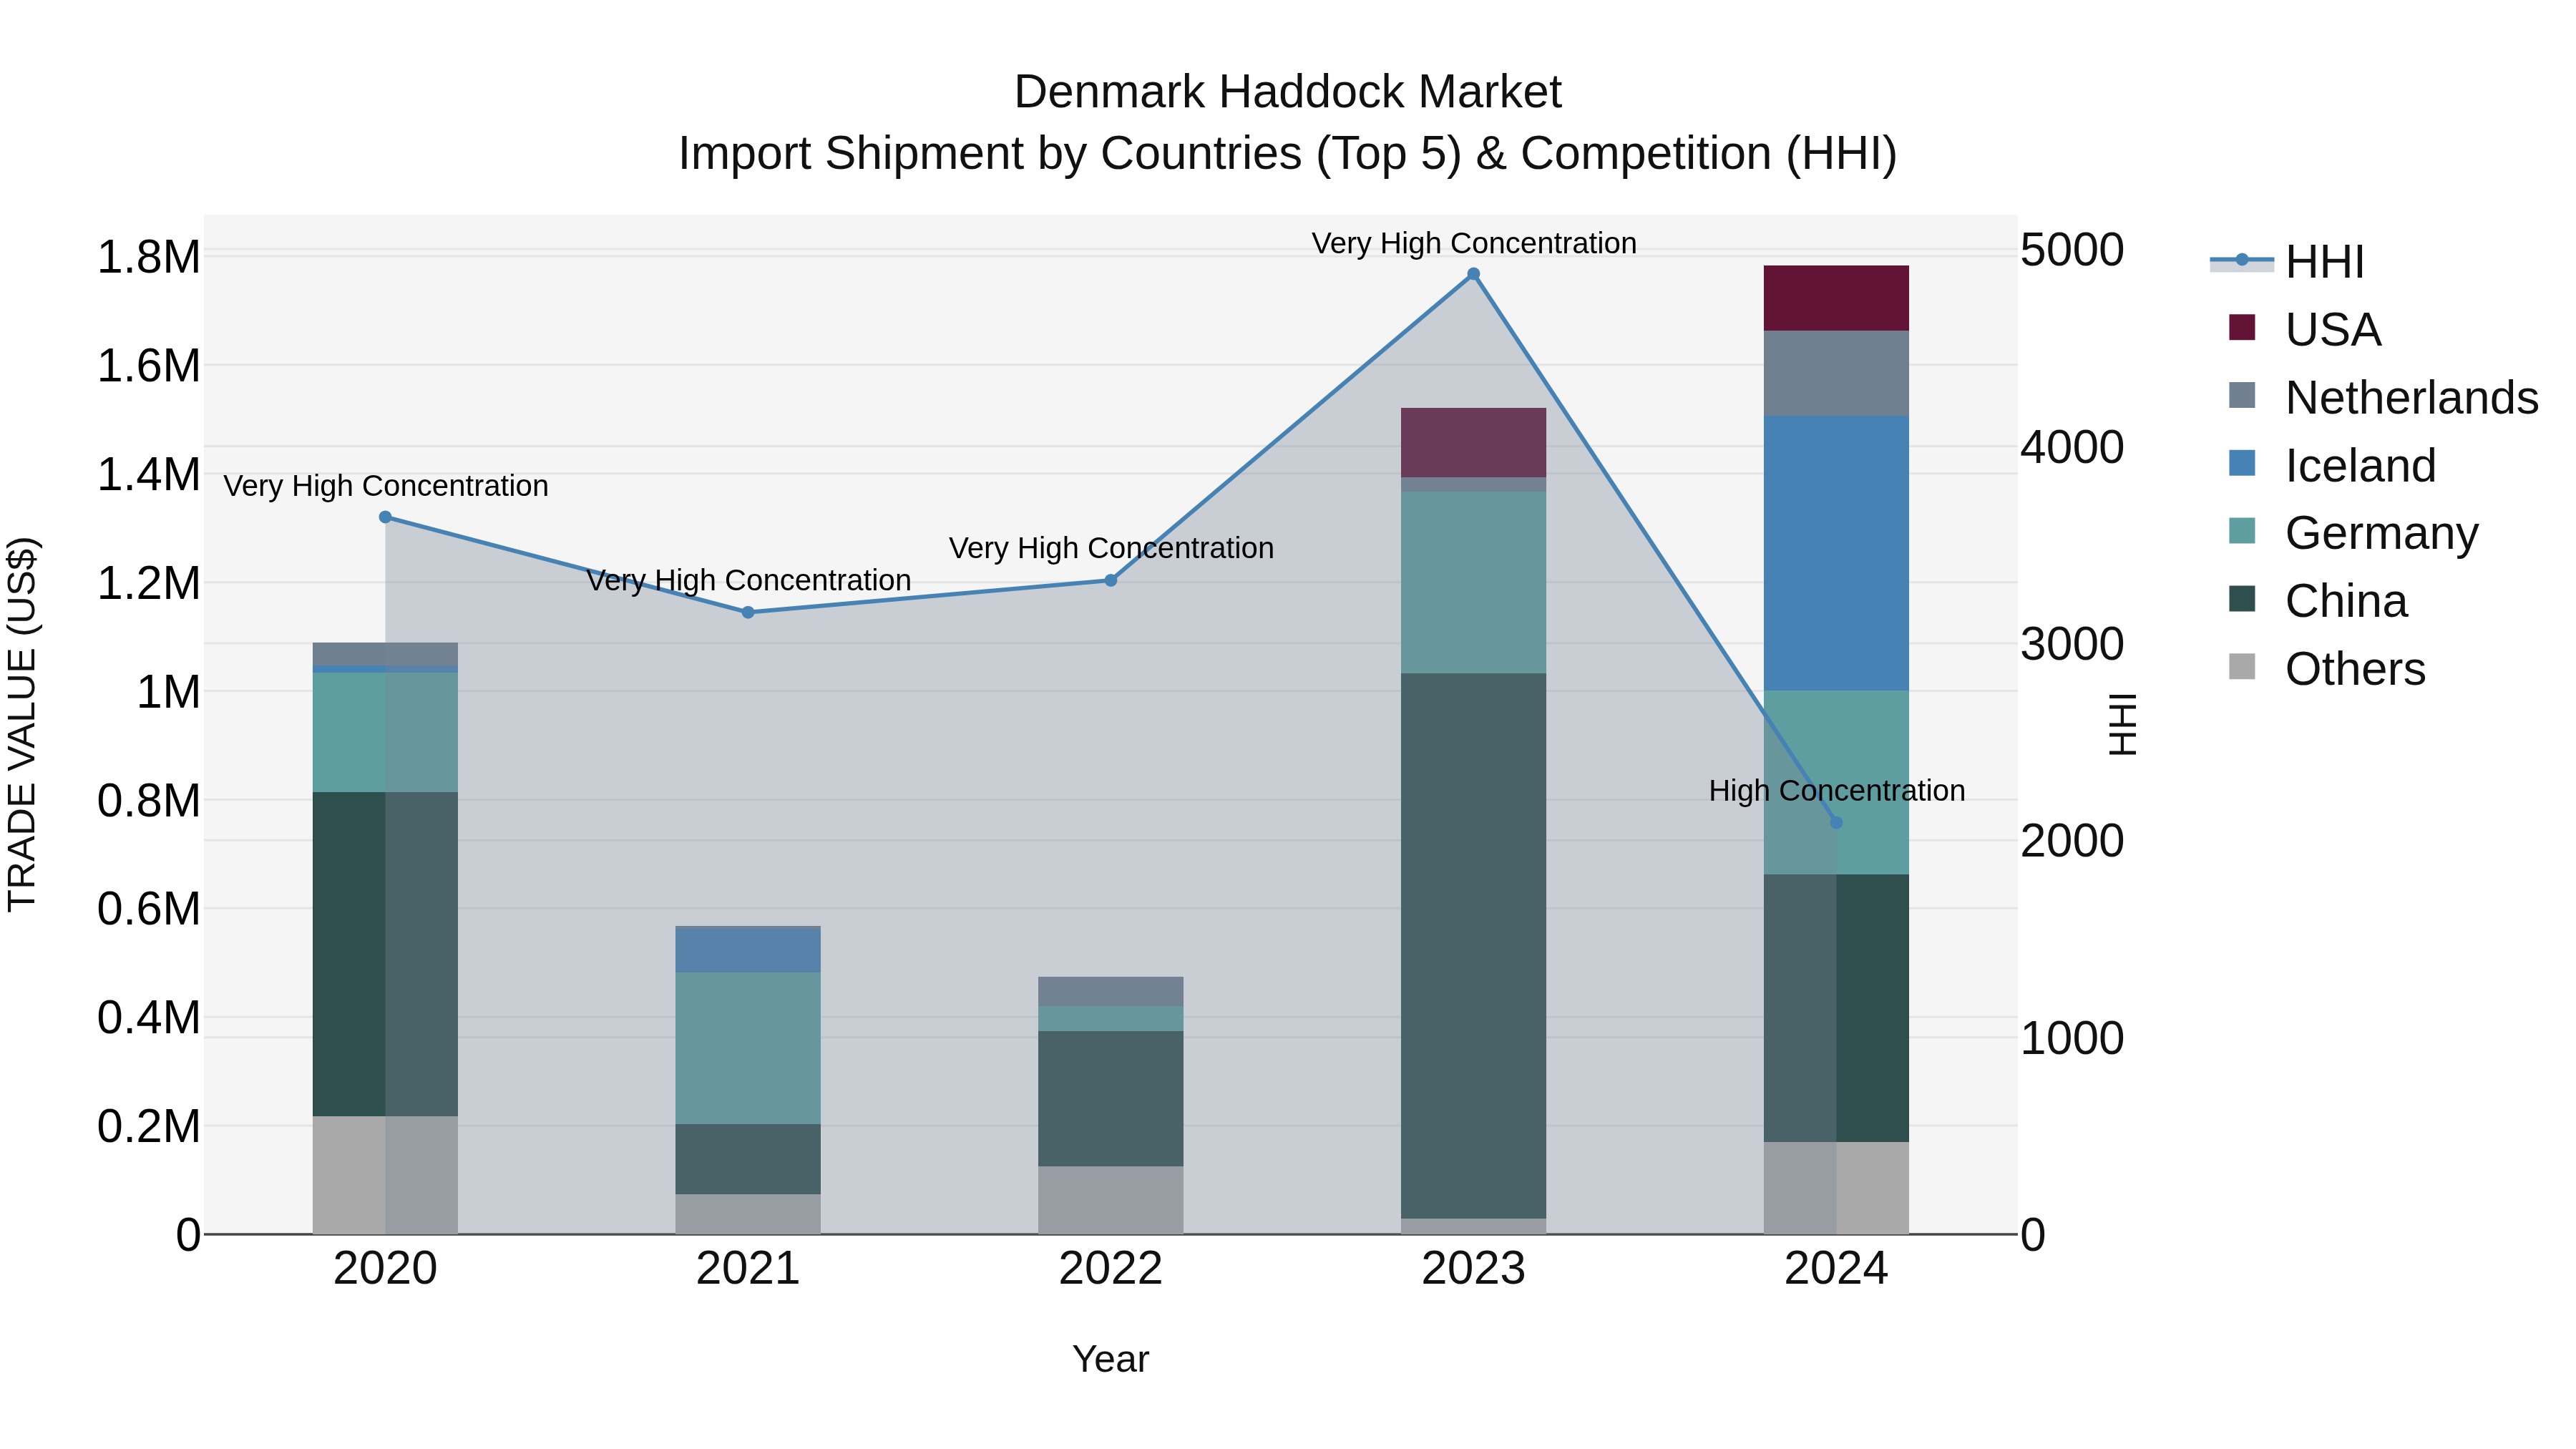2576x1449 pixels.
Task: Click the 'High Concentration' annotation near 2024
Action: [x=1837, y=790]
